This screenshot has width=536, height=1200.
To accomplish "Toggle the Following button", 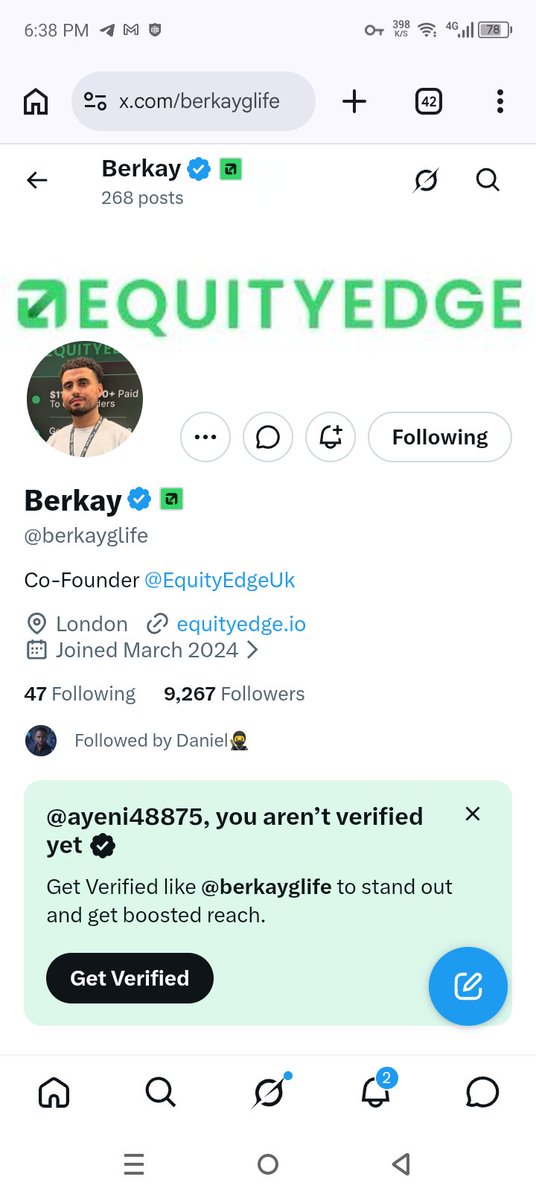I will tap(440, 437).
